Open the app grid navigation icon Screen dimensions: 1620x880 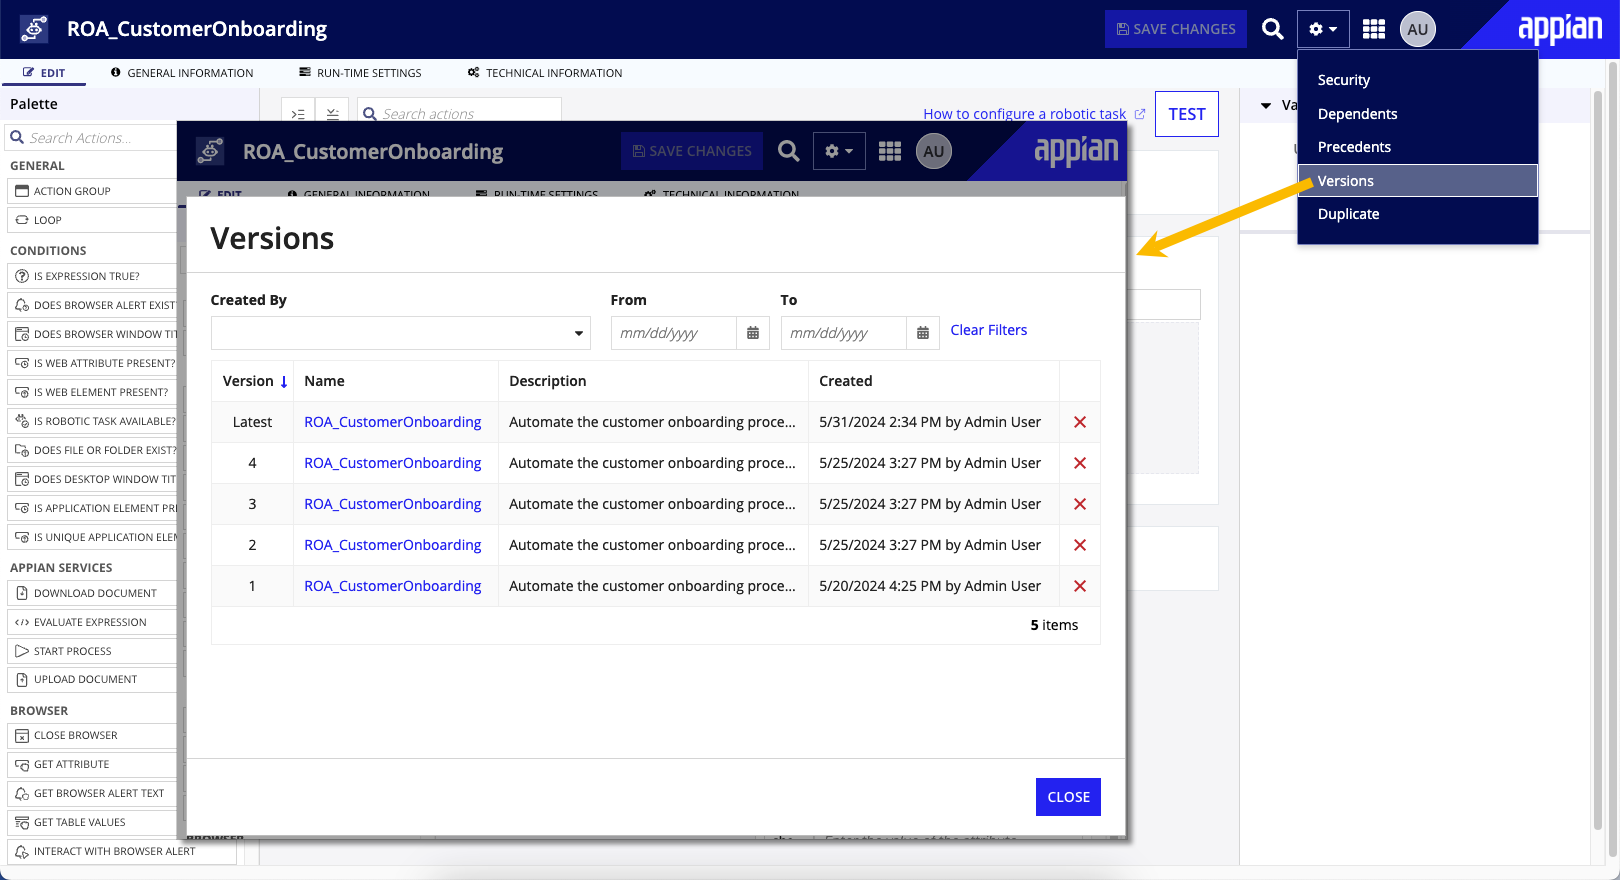pyautogui.click(x=1374, y=29)
